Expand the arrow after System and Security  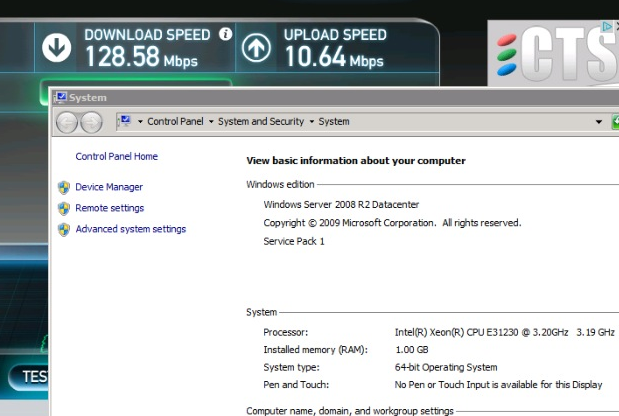311,122
